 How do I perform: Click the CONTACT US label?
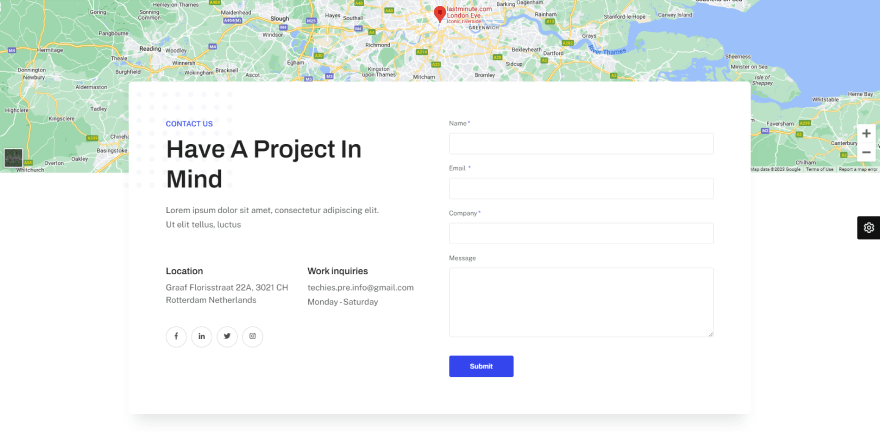point(189,124)
